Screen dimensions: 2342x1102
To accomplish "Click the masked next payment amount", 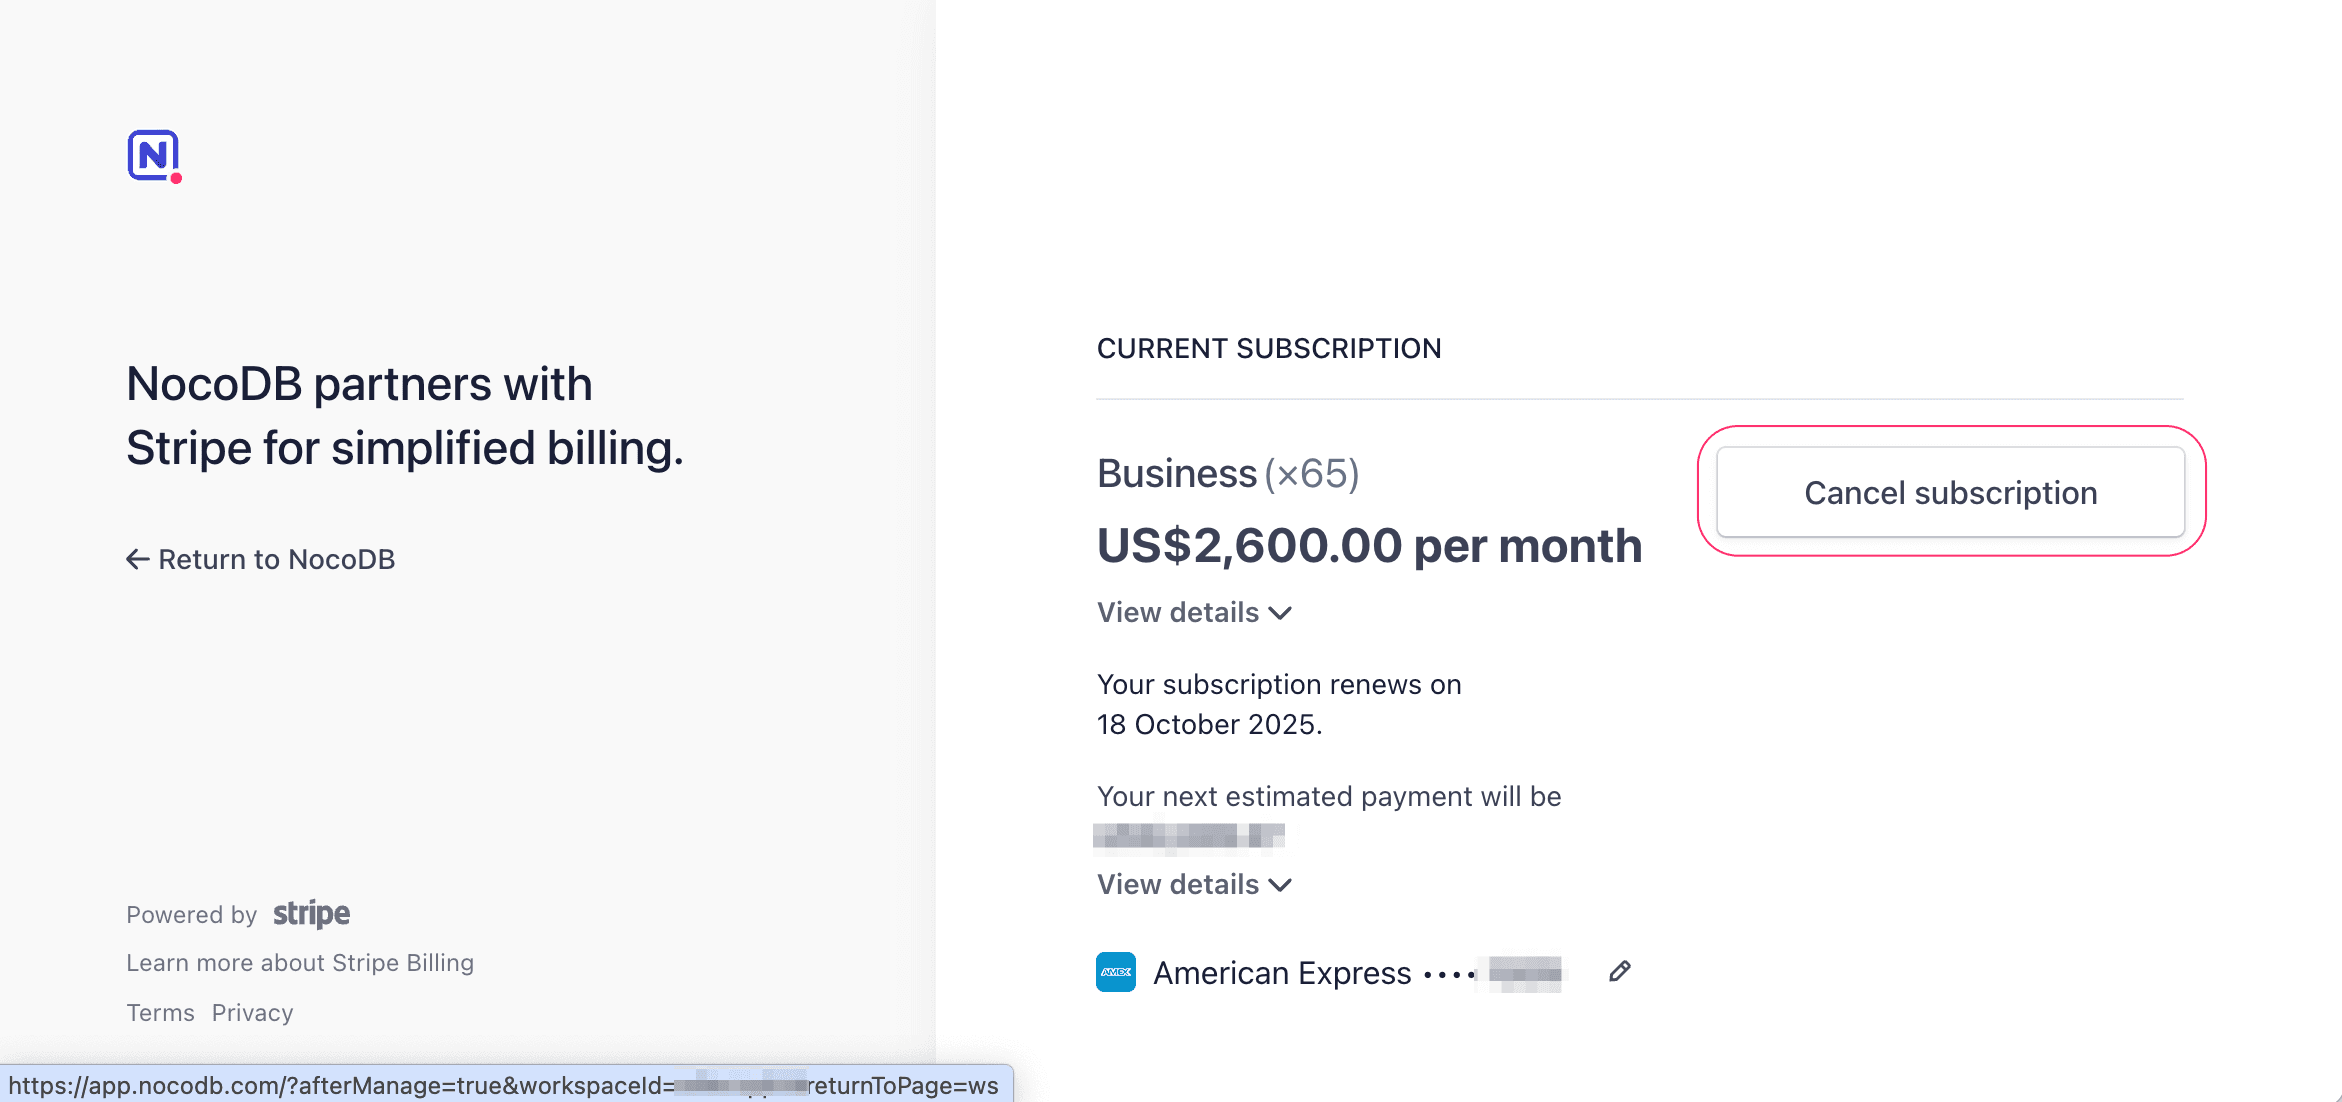I will (1191, 836).
